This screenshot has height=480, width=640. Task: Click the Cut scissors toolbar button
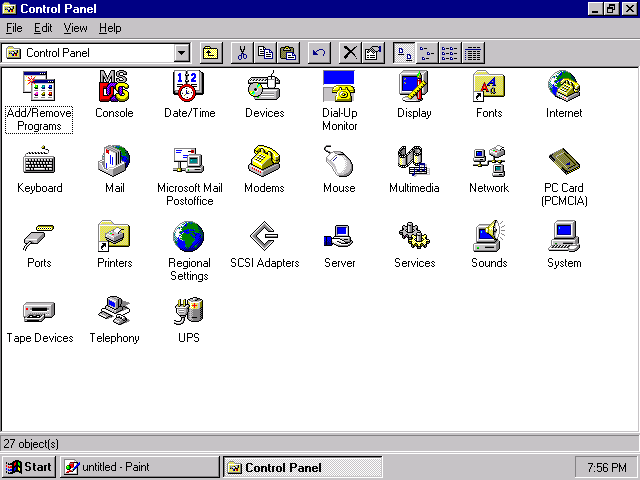pos(242,53)
